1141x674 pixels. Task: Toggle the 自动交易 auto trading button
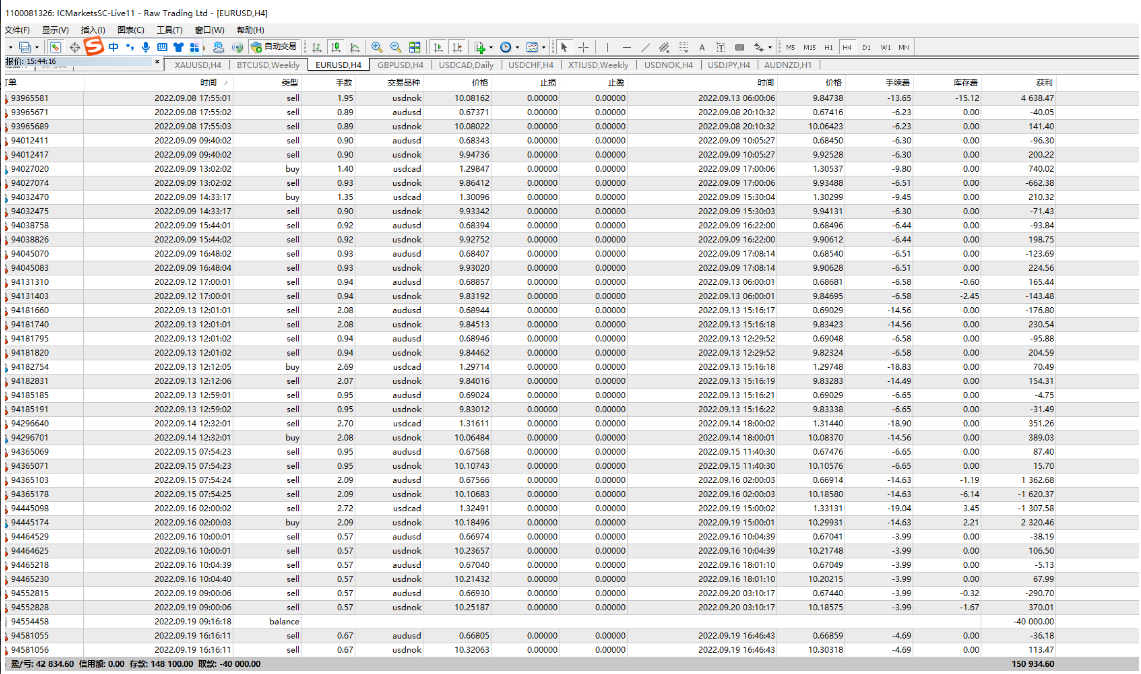click(x=274, y=47)
